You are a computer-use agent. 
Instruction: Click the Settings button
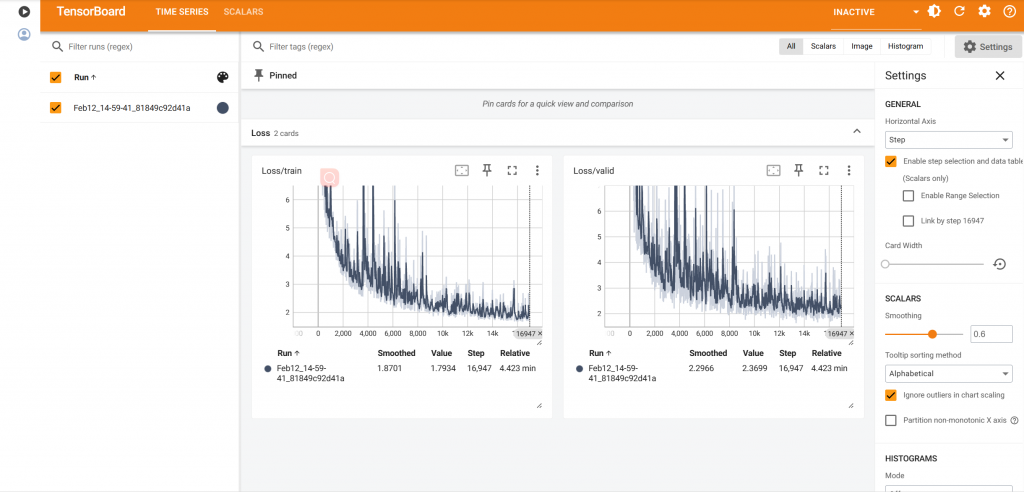tap(988, 47)
